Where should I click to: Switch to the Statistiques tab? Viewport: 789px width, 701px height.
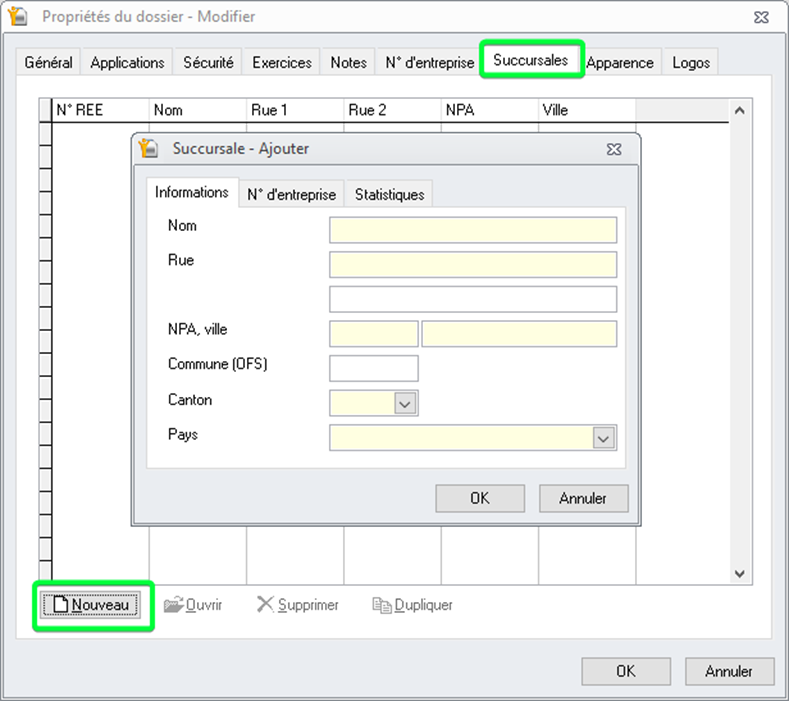(389, 195)
